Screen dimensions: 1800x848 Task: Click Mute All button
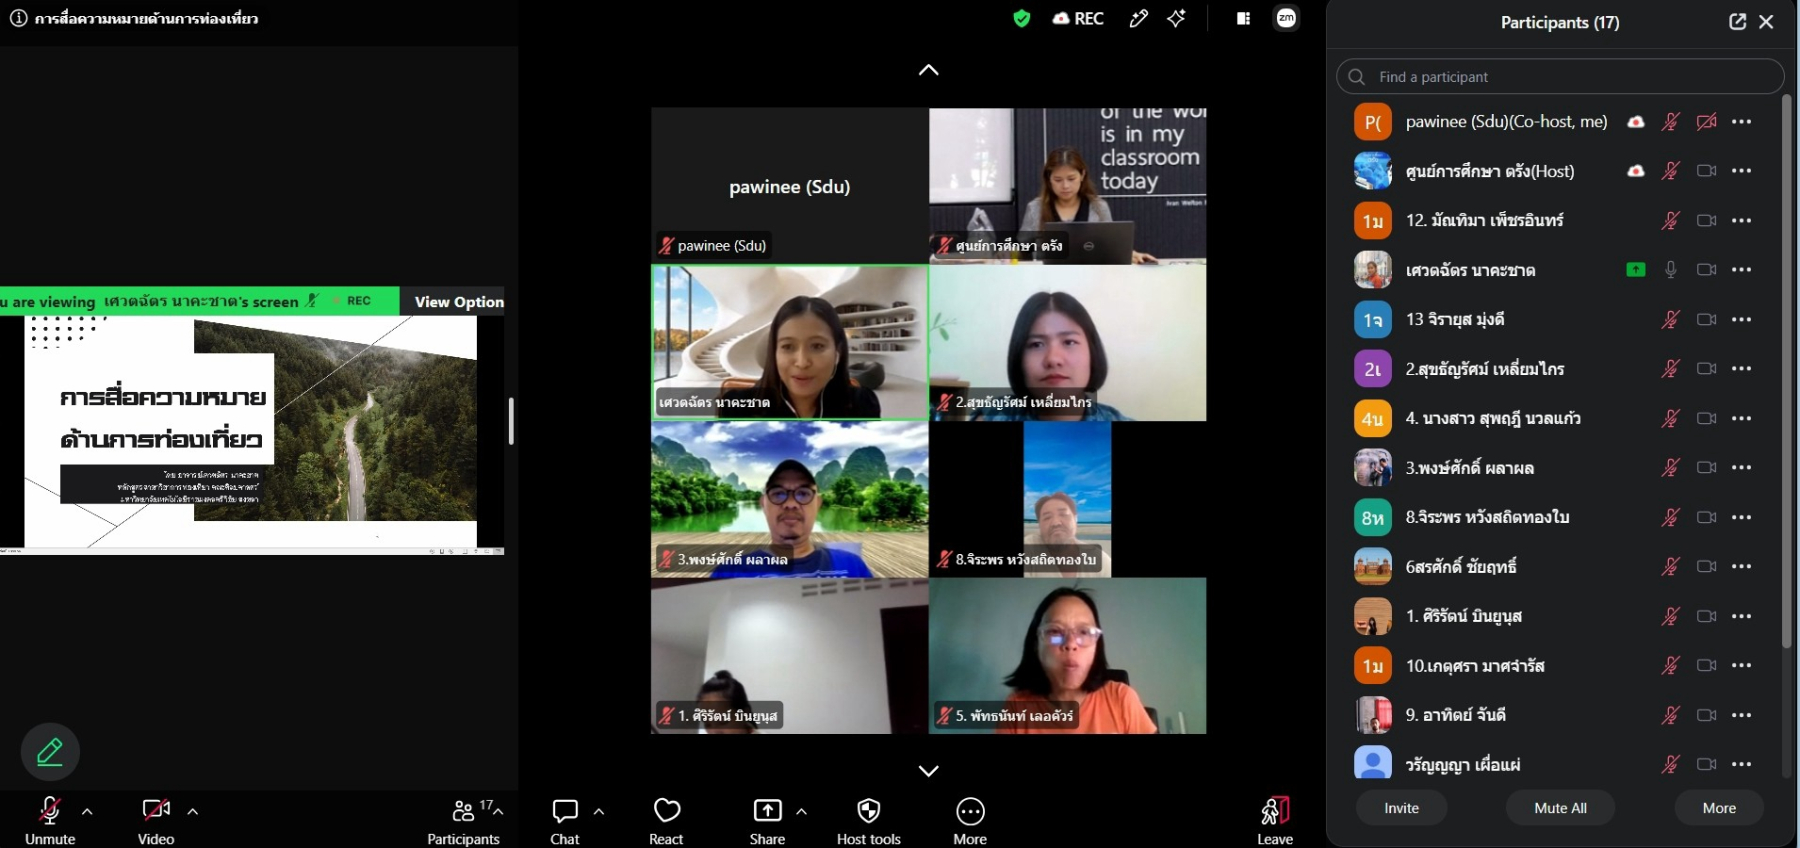(x=1560, y=808)
